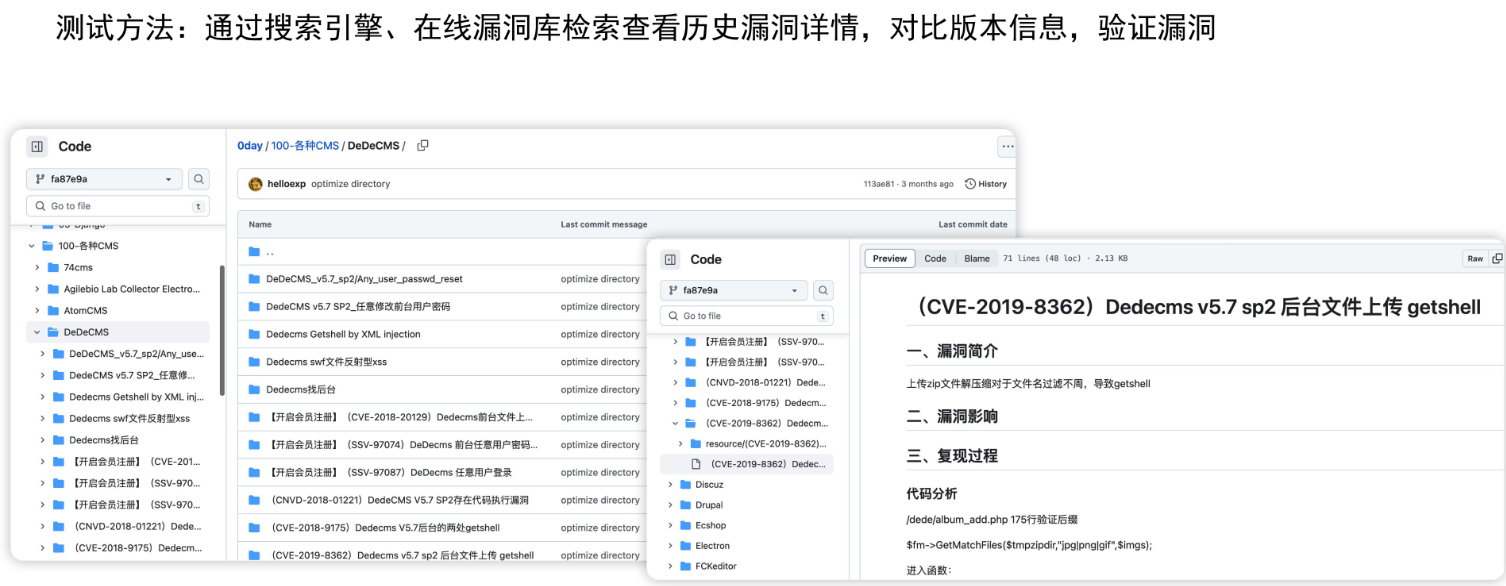
Task: Open the History link
Action: tap(986, 184)
